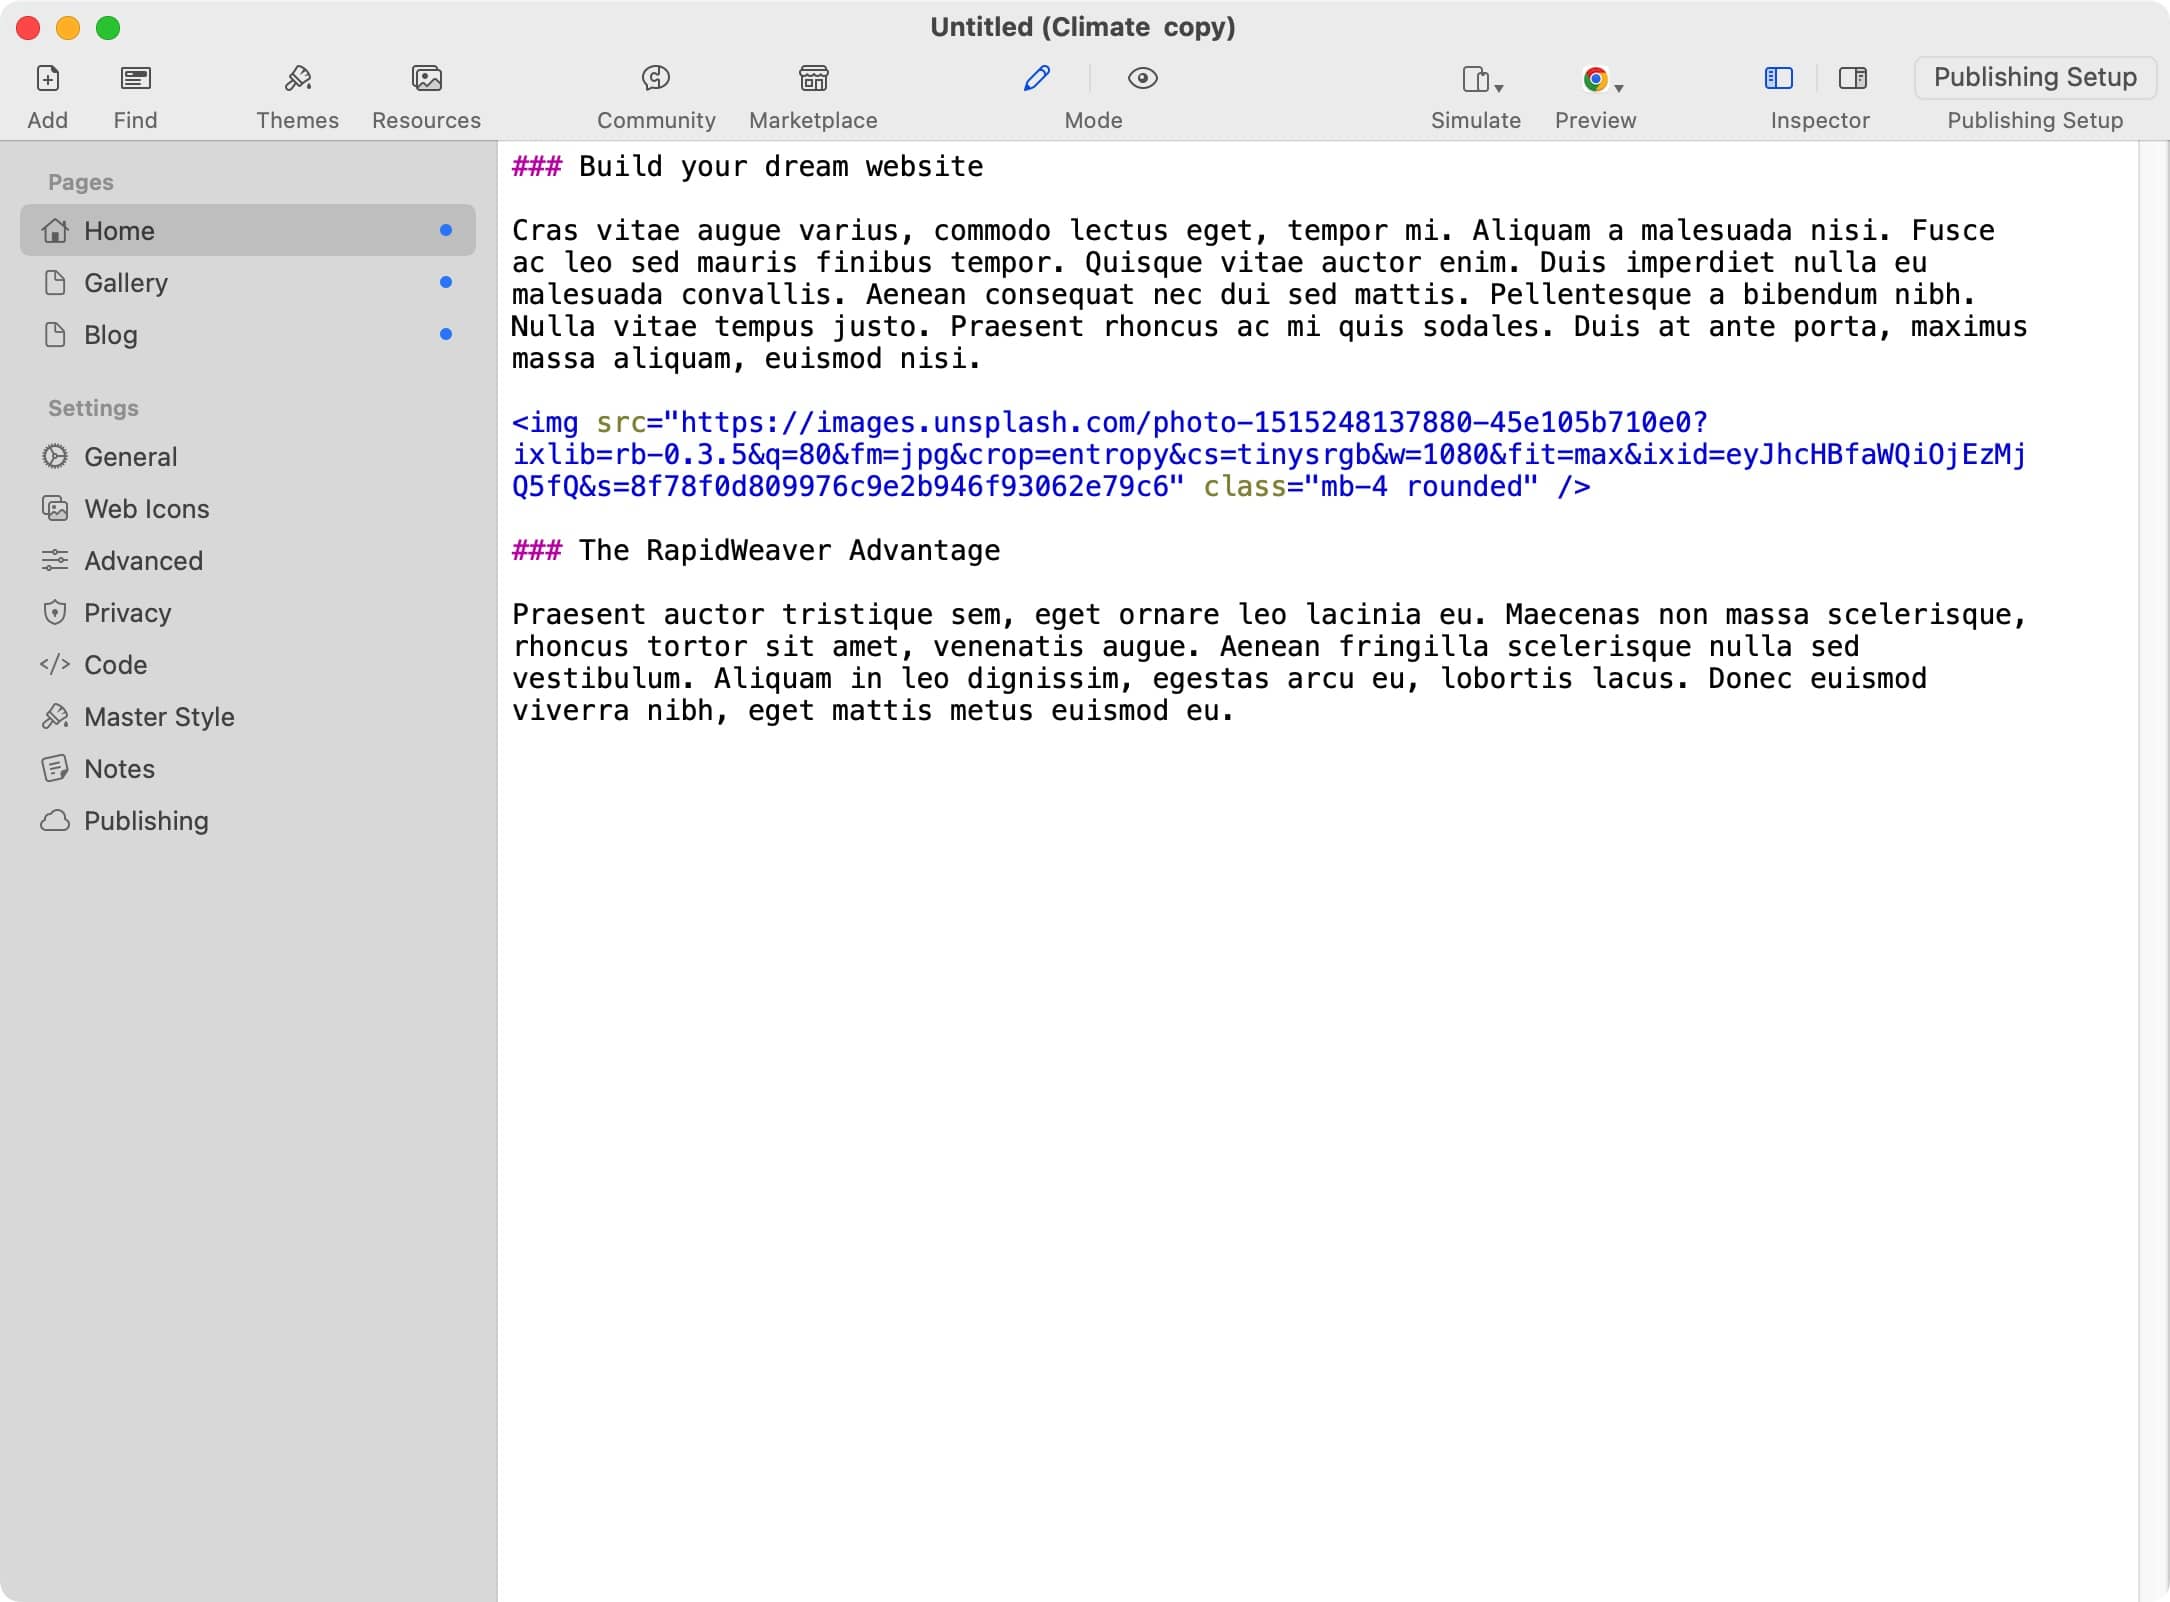The image size is (2170, 1602).
Task: Open Privacy settings
Action: 247,612
